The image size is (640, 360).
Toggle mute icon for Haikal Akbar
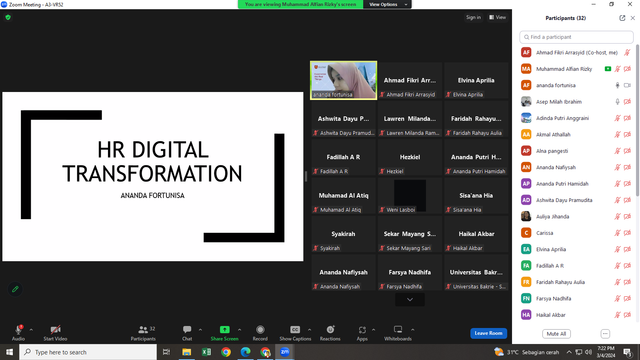tap(618, 315)
